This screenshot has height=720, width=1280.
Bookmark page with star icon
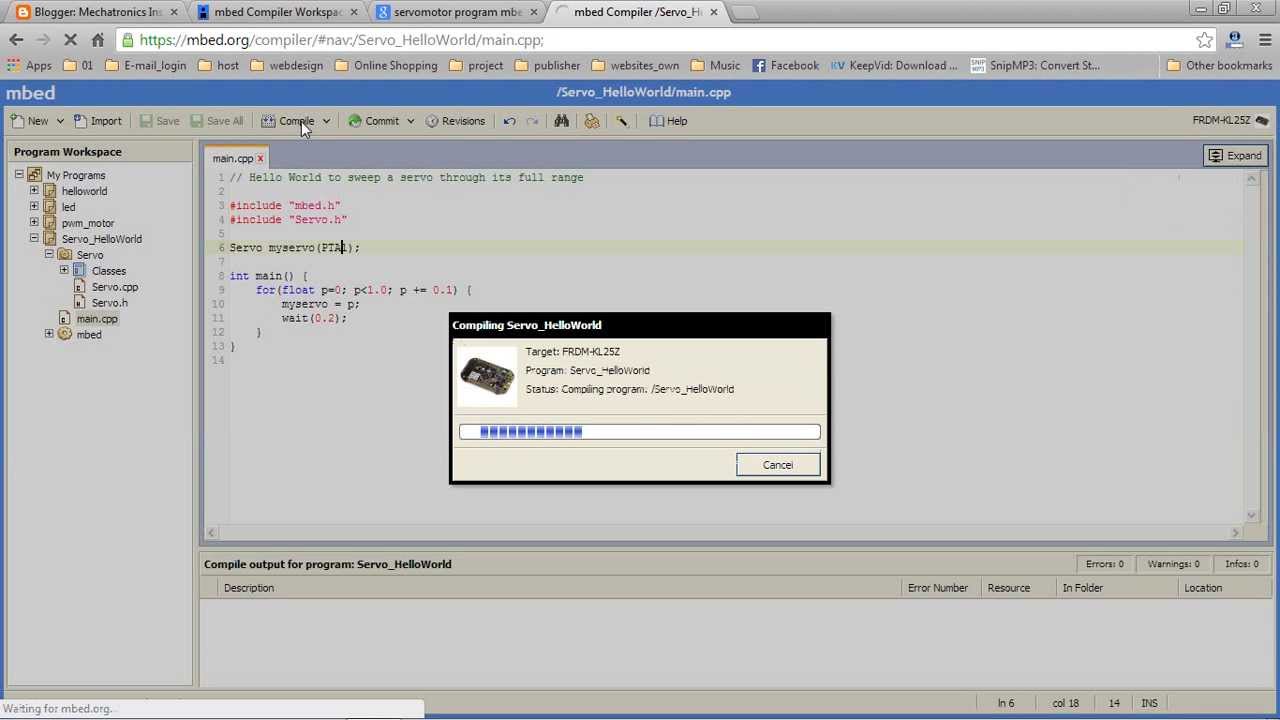point(1204,40)
